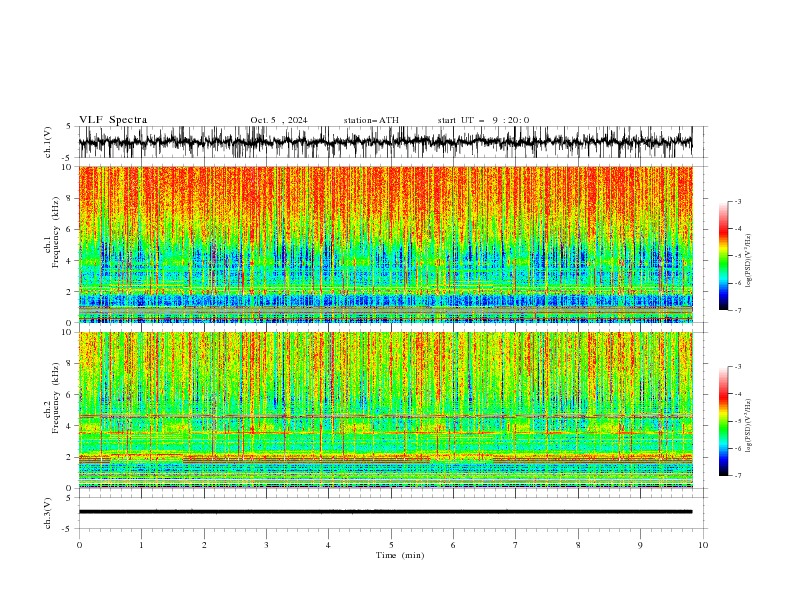Viewport: 792px width, 612px height.
Task: Click the ch.2 colorbar "log(PSD)(V²/Hz)" label
Action: click(748, 426)
